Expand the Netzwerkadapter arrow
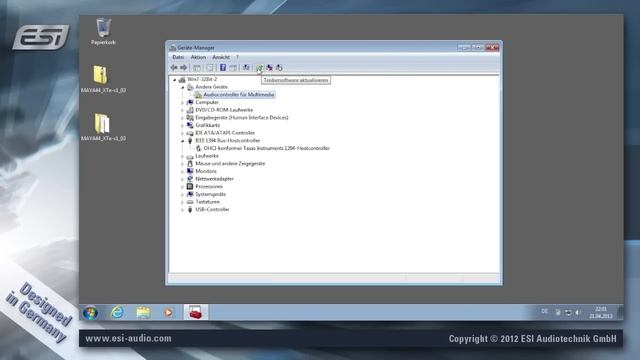Image resolution: width=640 pixels, height=360 pixels. 182,179
